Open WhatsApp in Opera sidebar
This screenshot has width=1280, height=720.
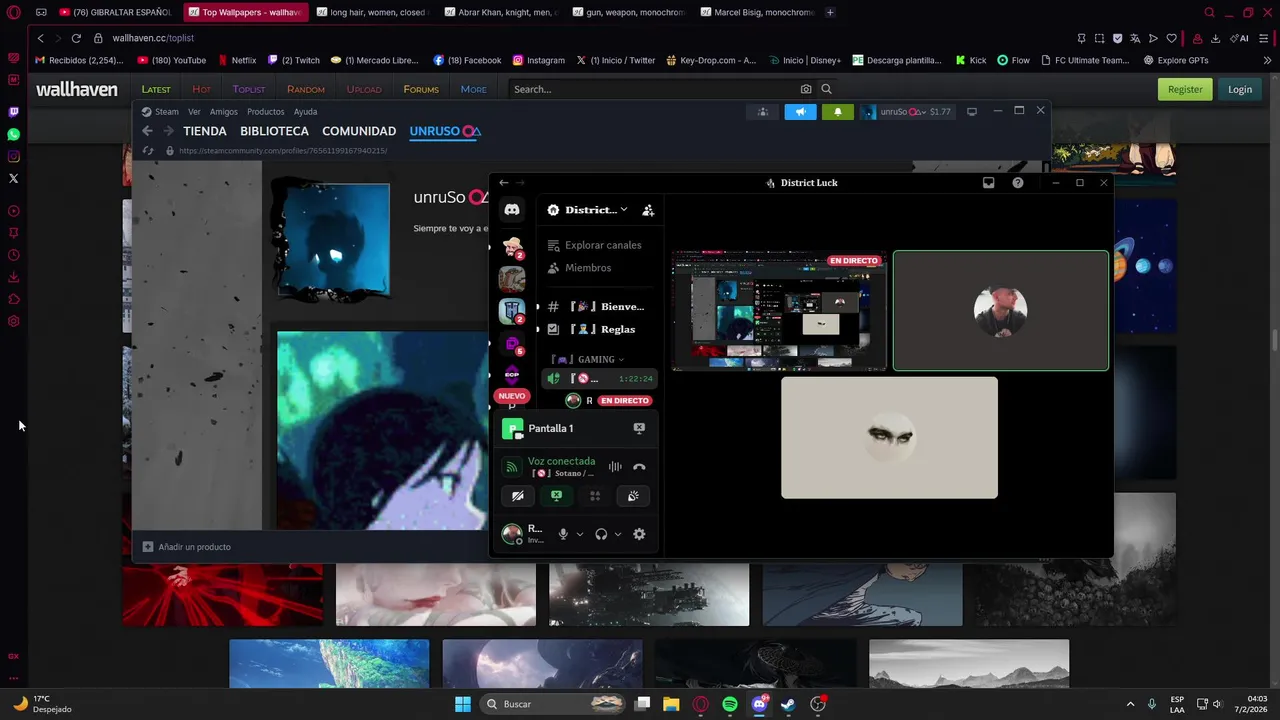[x=13, y=134]
